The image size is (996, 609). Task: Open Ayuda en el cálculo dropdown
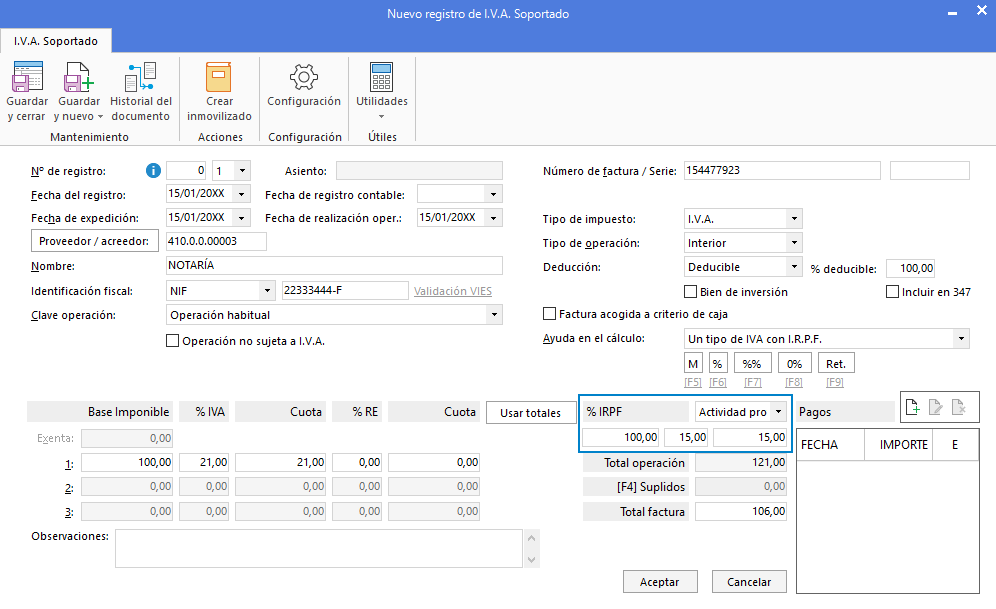961,338
